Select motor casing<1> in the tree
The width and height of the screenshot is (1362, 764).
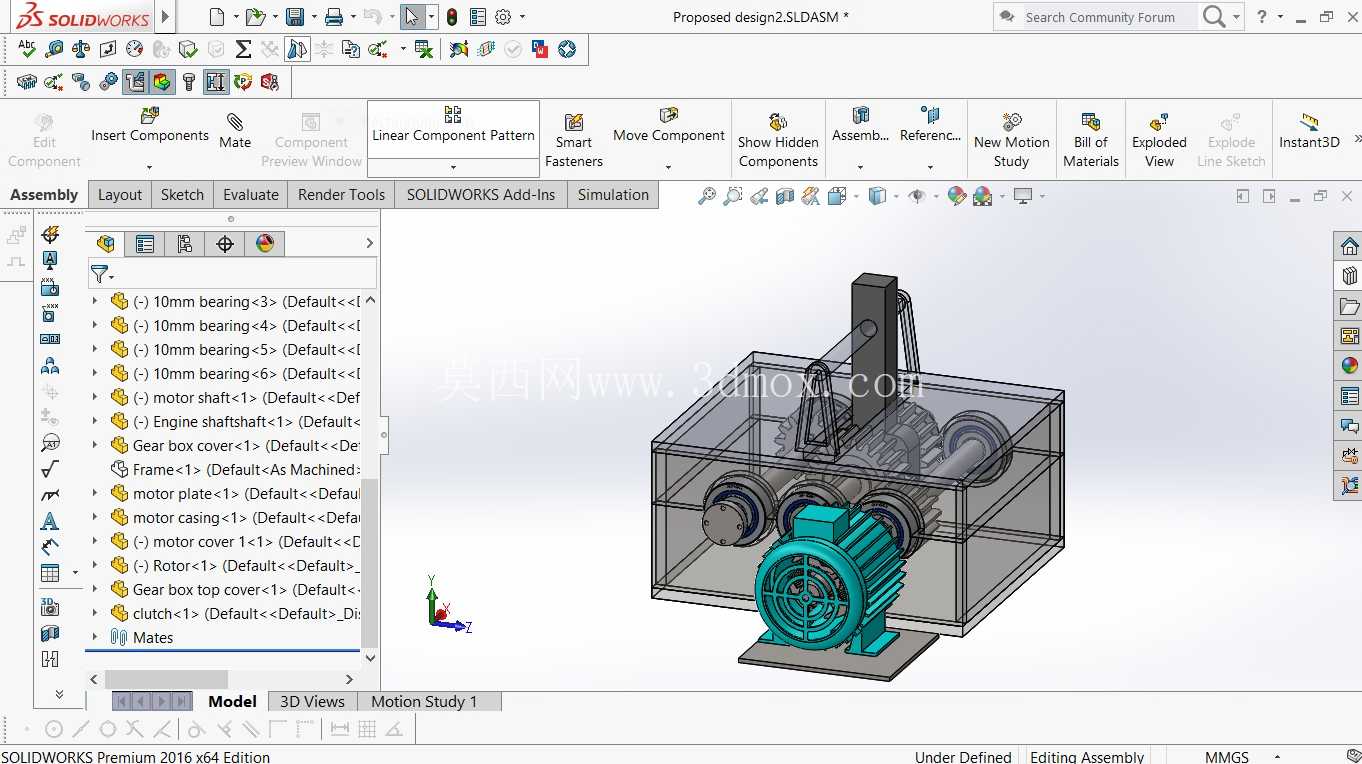(235, 517)
